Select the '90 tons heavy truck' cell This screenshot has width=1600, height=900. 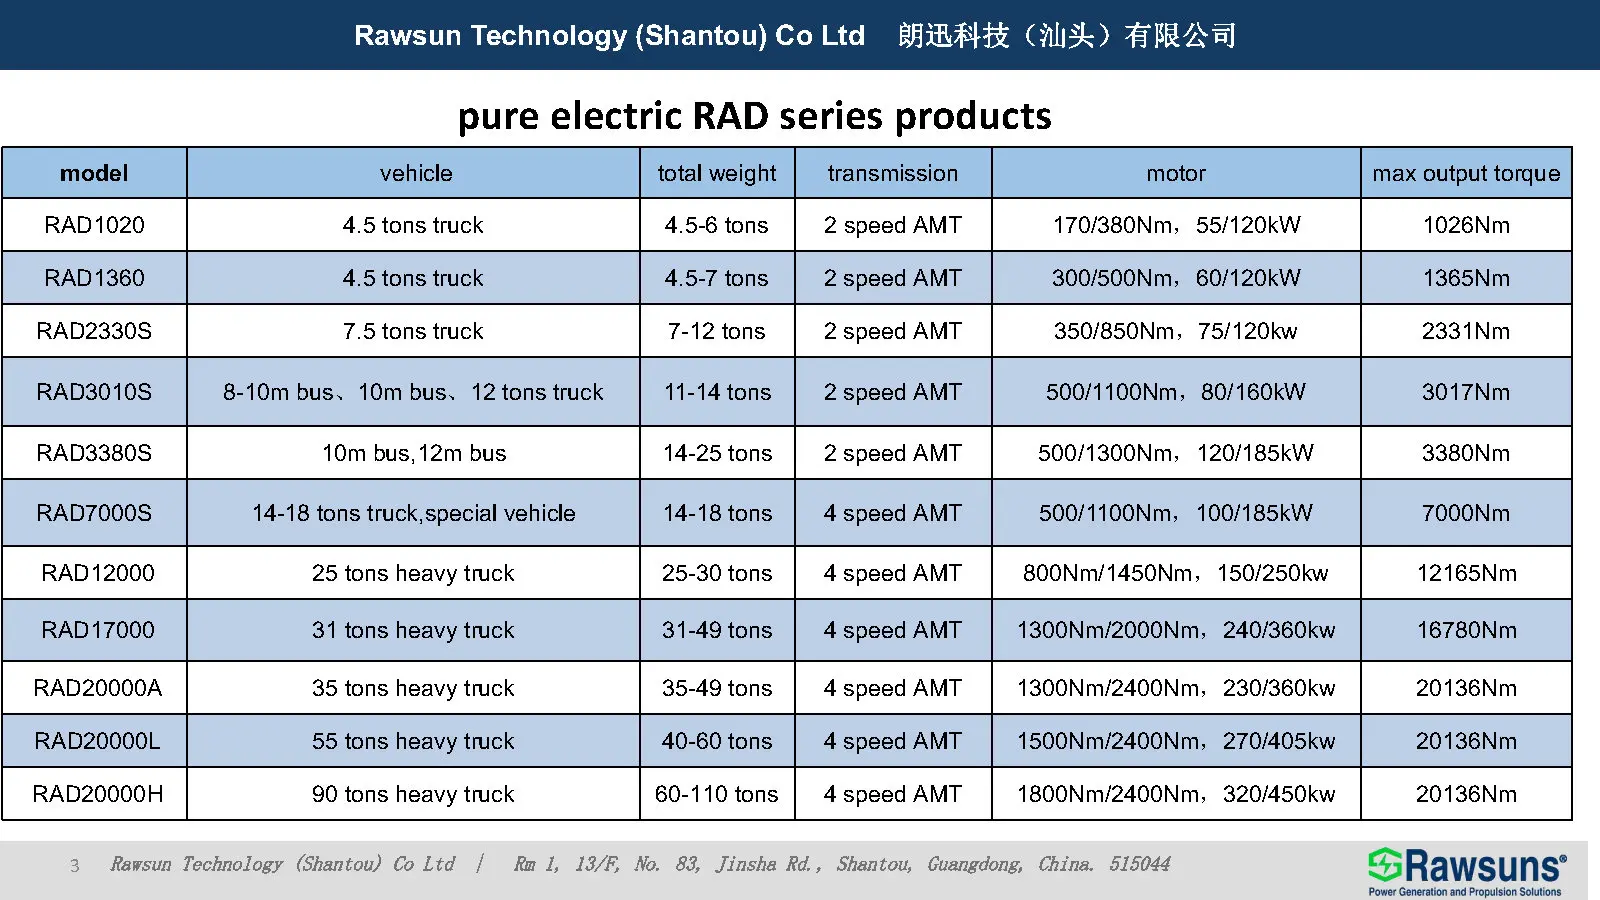pyautogui.click(x=413, y=793)
